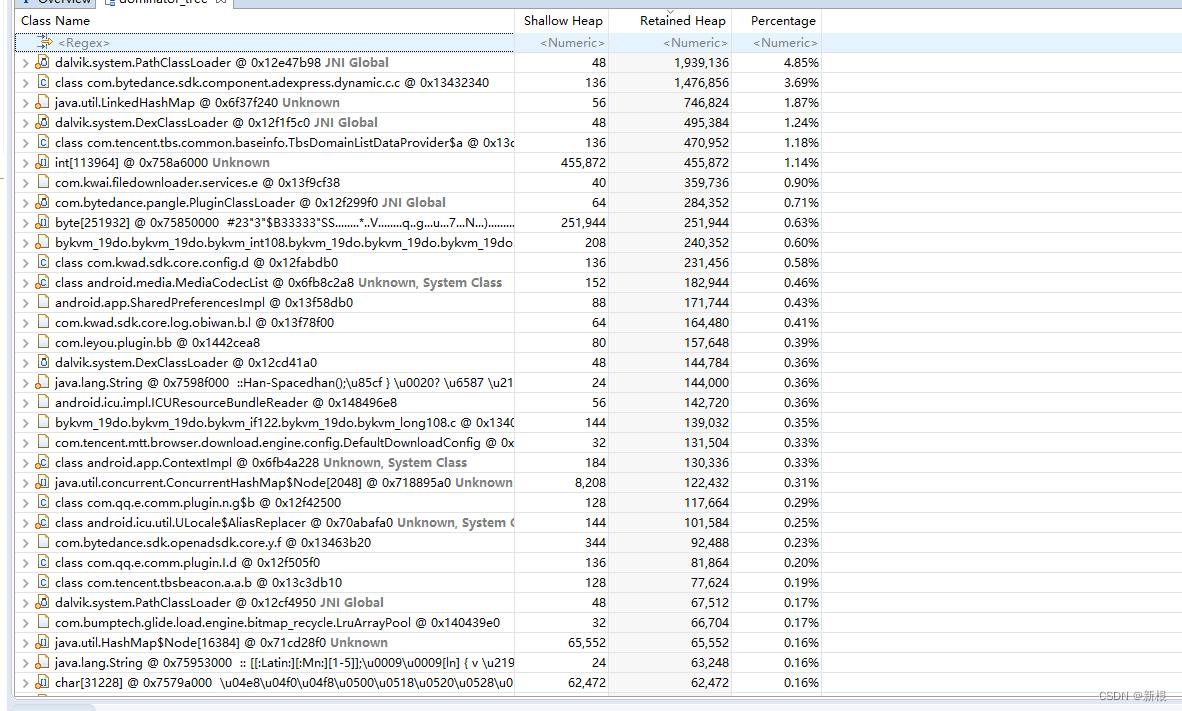
Task: Click the Class Name Regex filter field
Action: point(264,43)
